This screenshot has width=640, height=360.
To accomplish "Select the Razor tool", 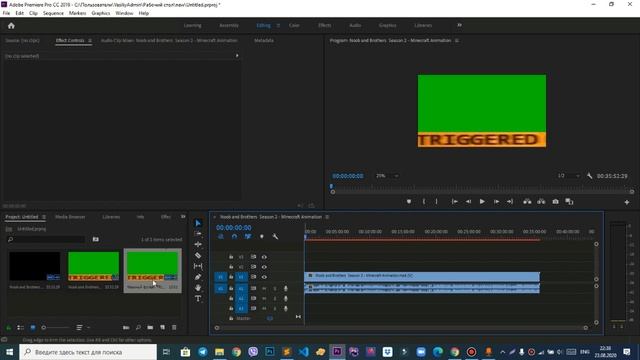I will click(198, 256).
